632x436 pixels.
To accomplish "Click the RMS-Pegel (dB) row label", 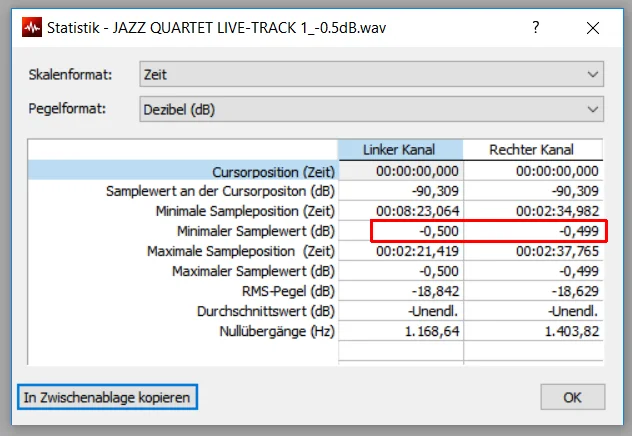I will click(288, 291).
